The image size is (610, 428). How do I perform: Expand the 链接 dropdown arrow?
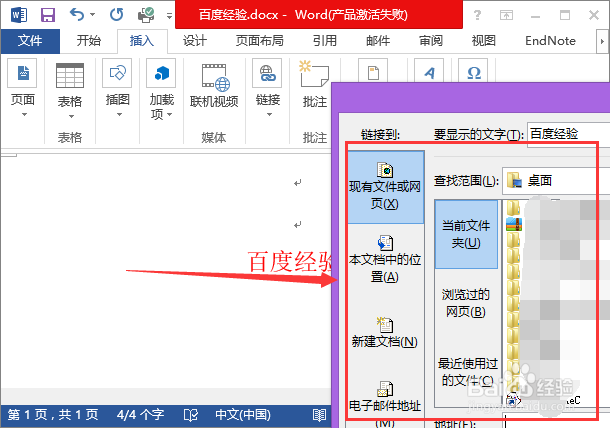pyautogui.click(x=269, y=114)
